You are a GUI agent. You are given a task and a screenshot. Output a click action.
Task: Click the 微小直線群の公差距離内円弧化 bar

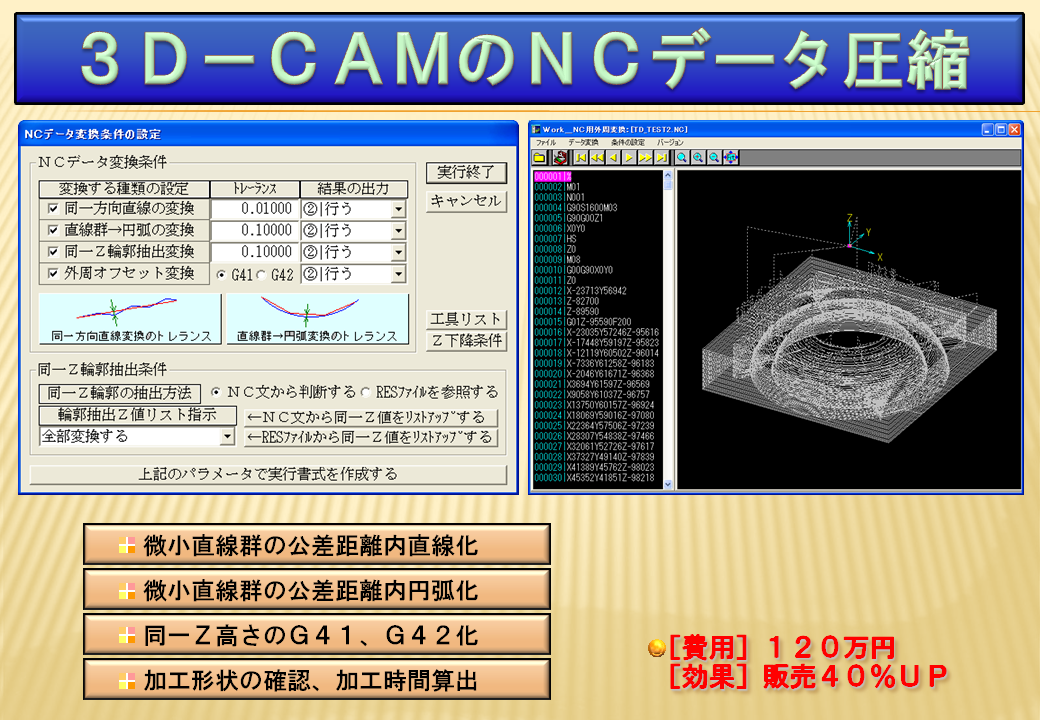316,590
